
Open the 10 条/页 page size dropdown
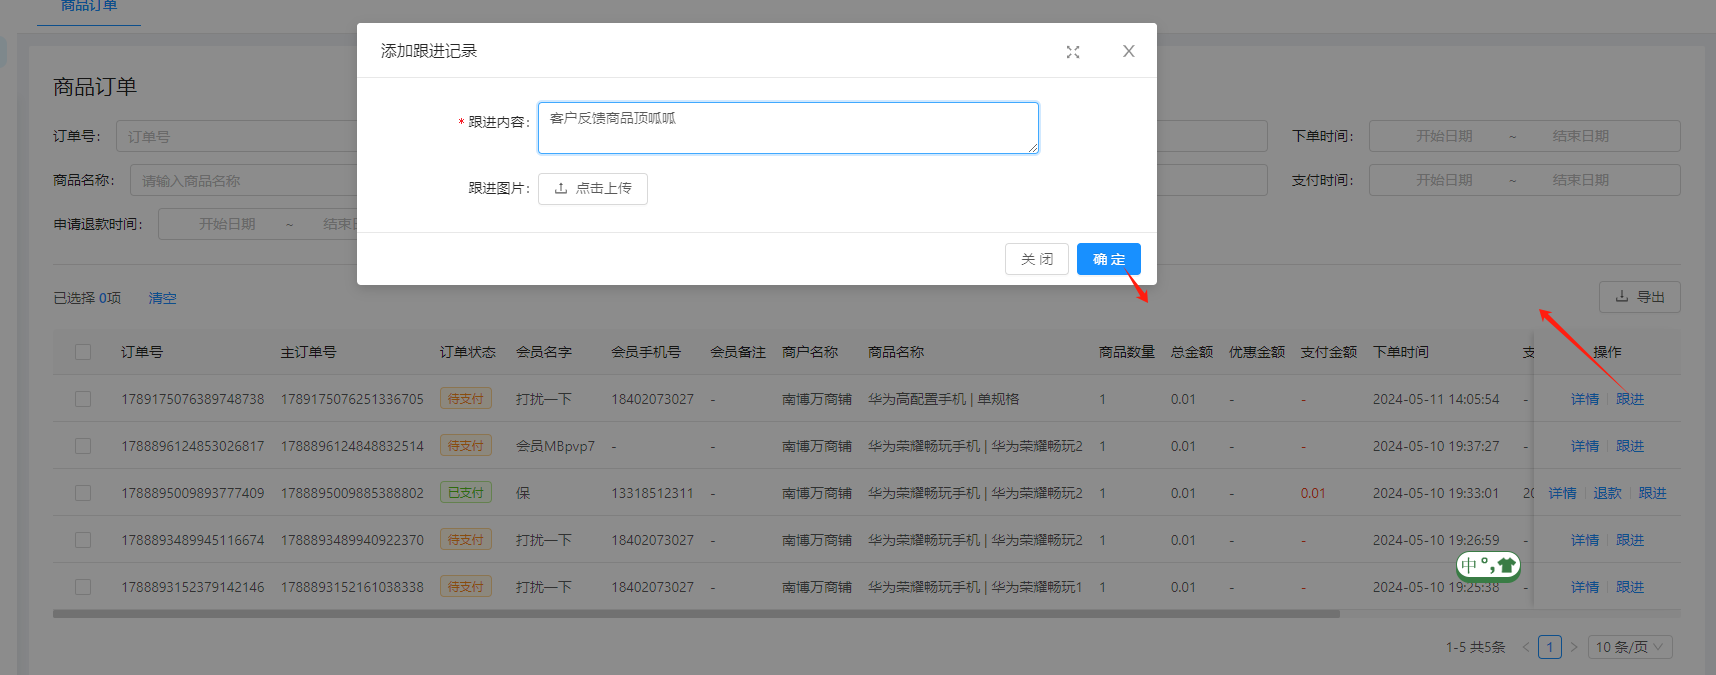[x=1630, y=647]
